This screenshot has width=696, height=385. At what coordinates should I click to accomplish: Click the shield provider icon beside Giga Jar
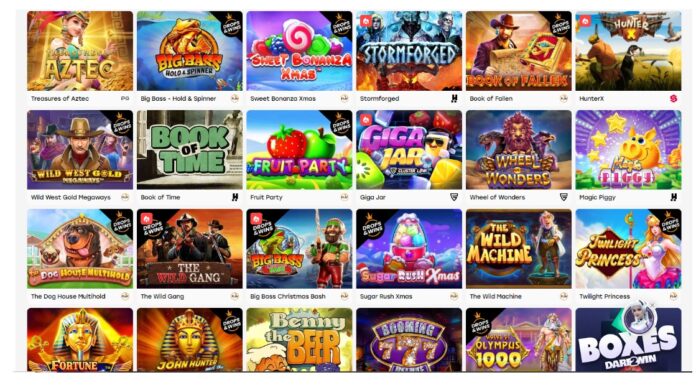coord(454,197)
